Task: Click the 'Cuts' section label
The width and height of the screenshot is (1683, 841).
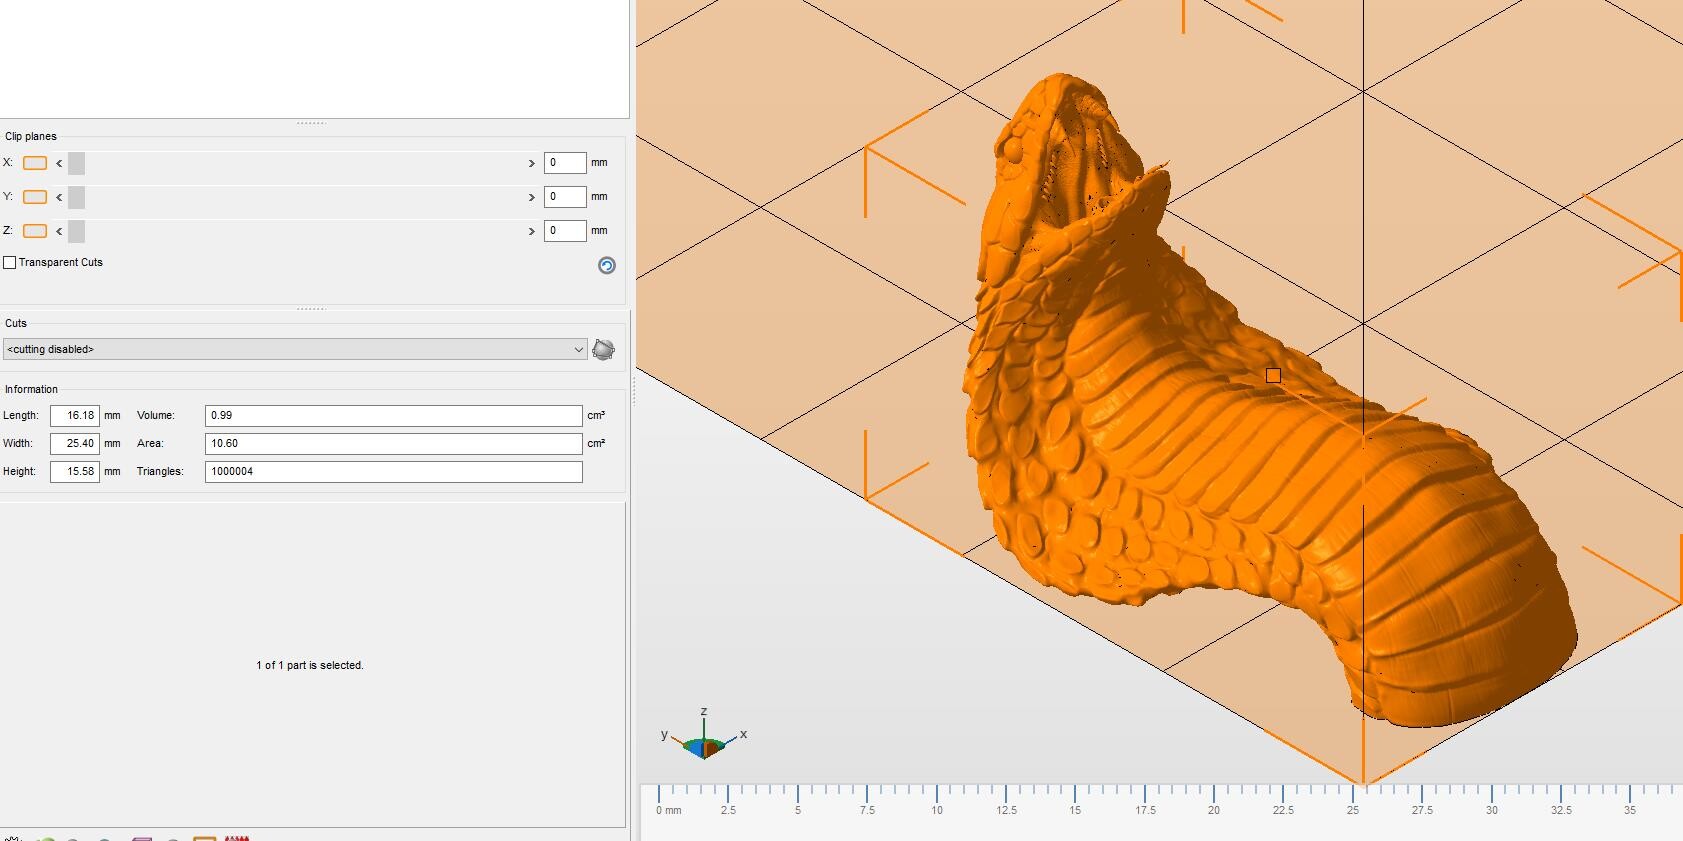Action: [x=16, y=323]
